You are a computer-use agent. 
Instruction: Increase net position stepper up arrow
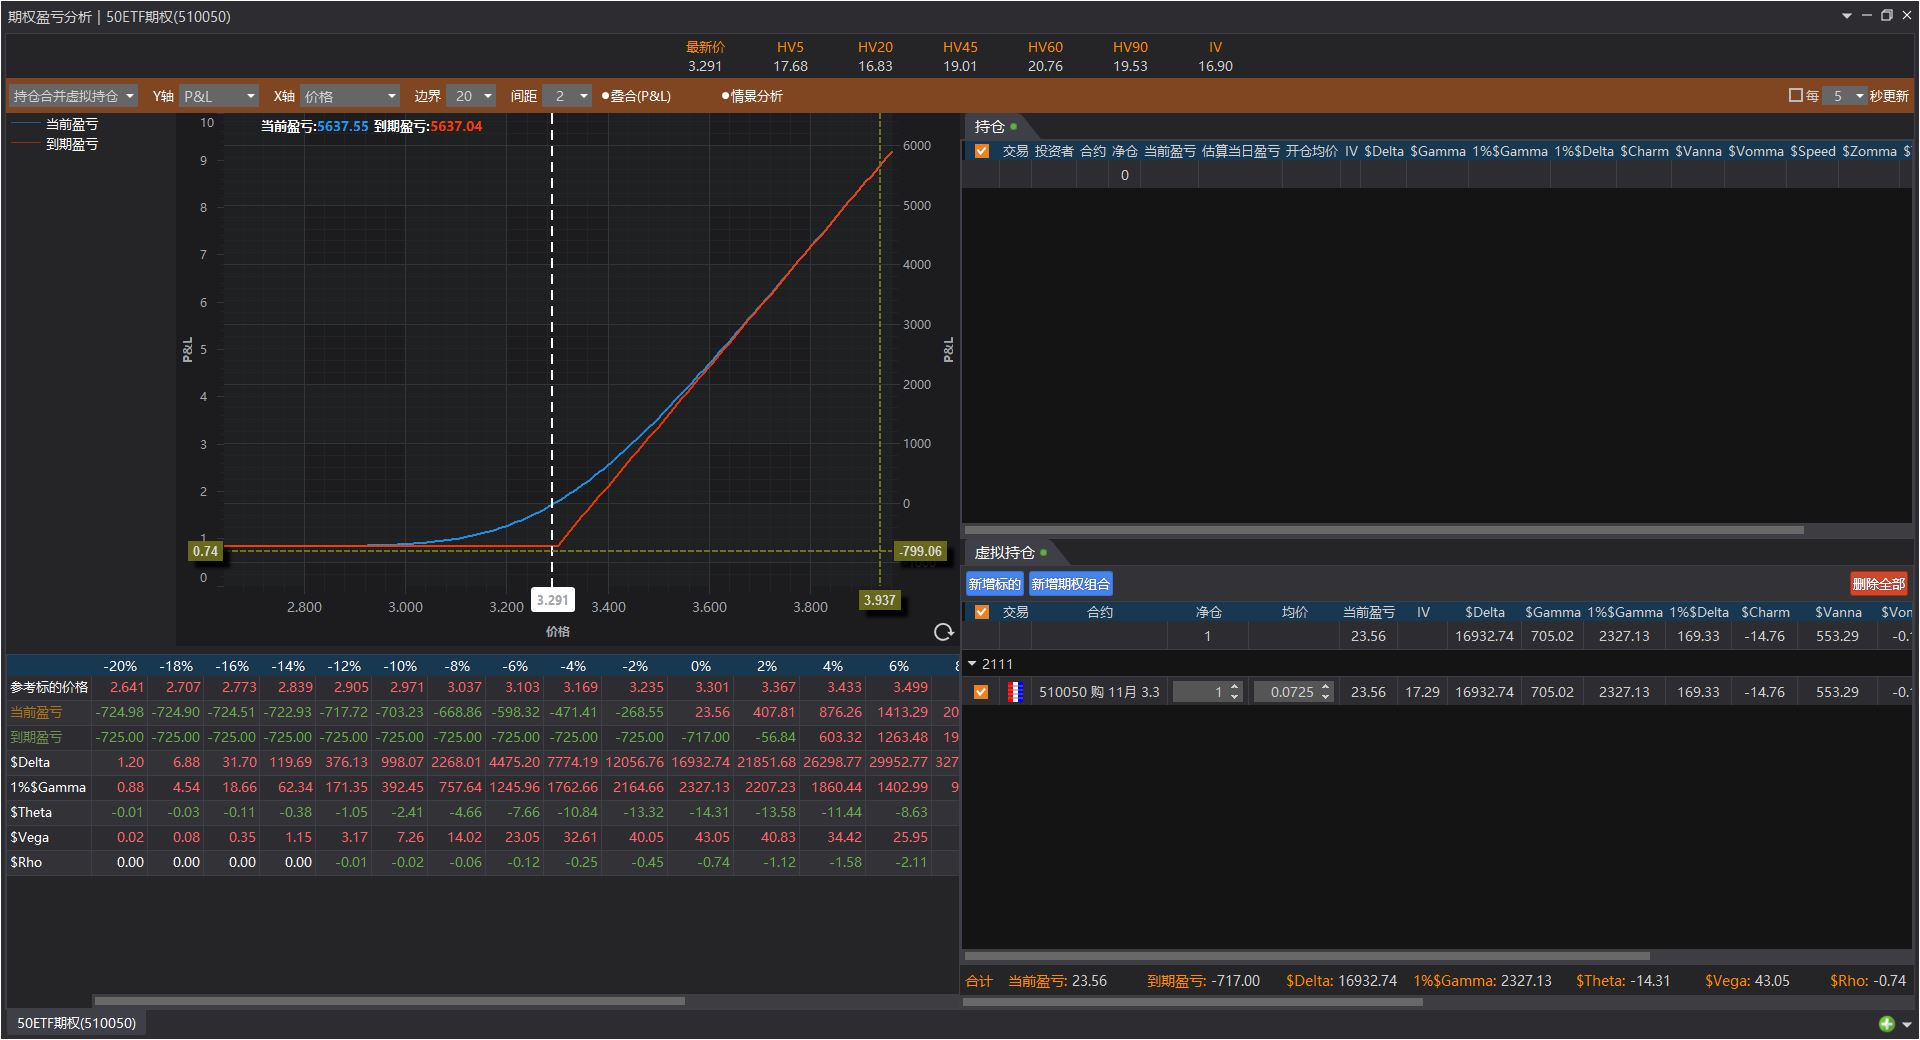[x=1234, y=687]
